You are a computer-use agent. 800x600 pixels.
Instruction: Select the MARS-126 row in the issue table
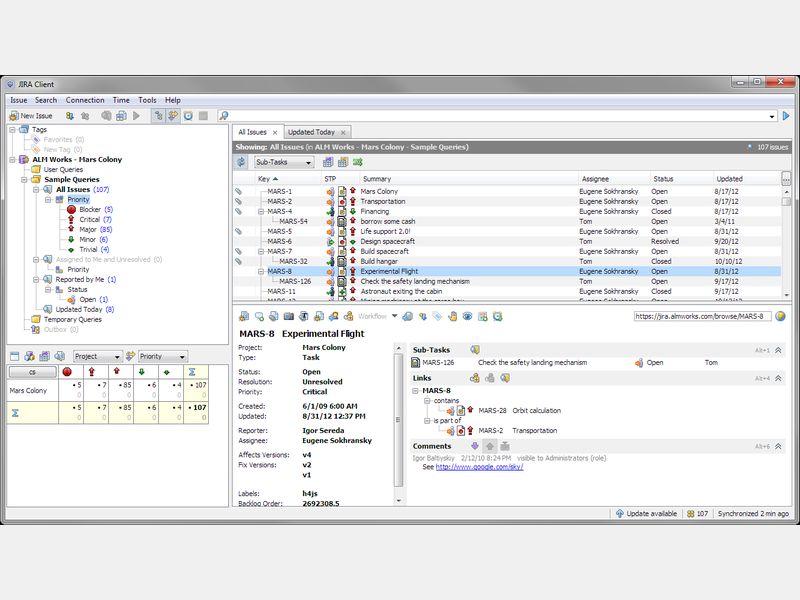tap(507, 282)
